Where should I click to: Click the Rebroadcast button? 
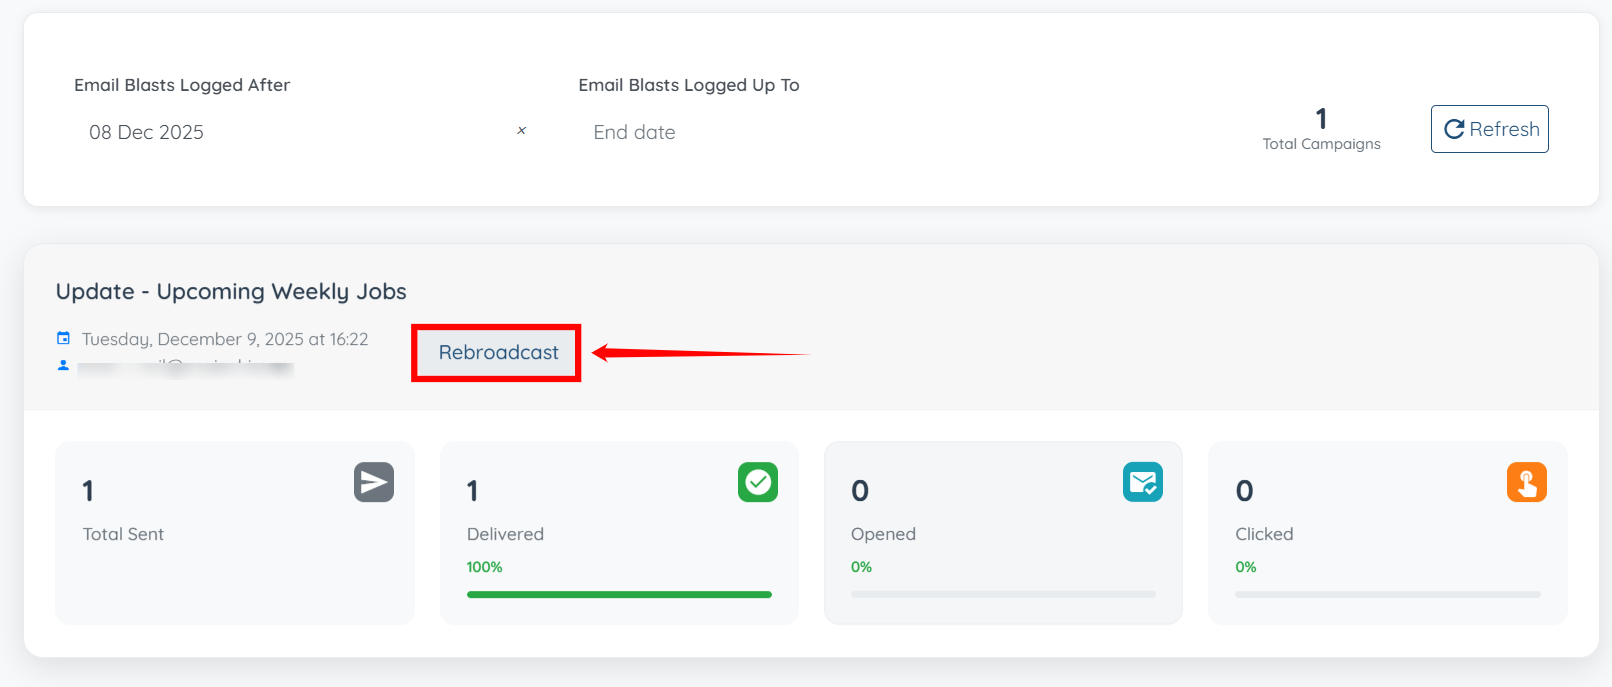pyautogui.click(x=498, y=353)
